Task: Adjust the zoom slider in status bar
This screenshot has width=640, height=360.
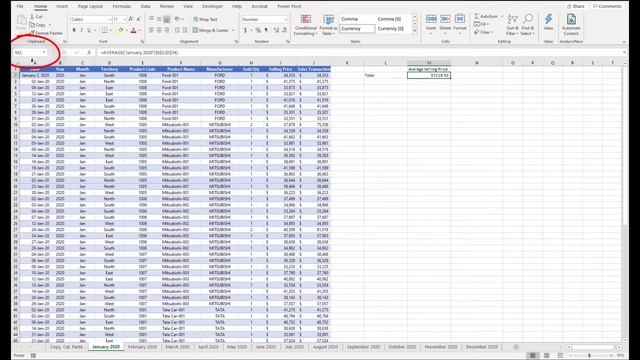Action: point(589,356)
